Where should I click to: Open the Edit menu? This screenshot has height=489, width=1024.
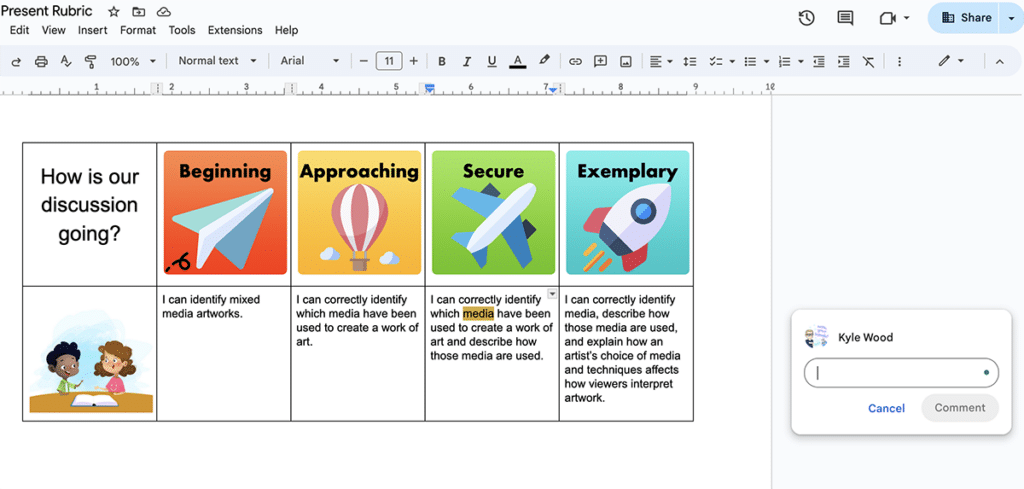20,30
